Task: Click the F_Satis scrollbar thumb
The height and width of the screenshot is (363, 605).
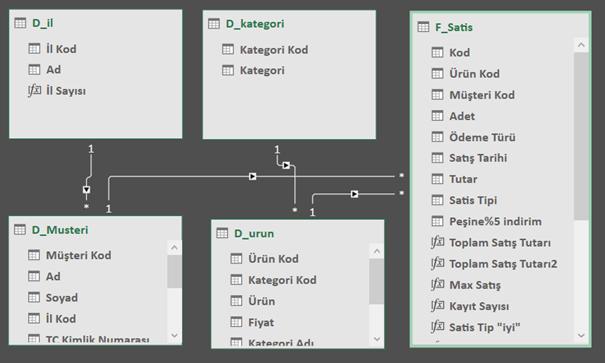Action: tap(581, 137)
